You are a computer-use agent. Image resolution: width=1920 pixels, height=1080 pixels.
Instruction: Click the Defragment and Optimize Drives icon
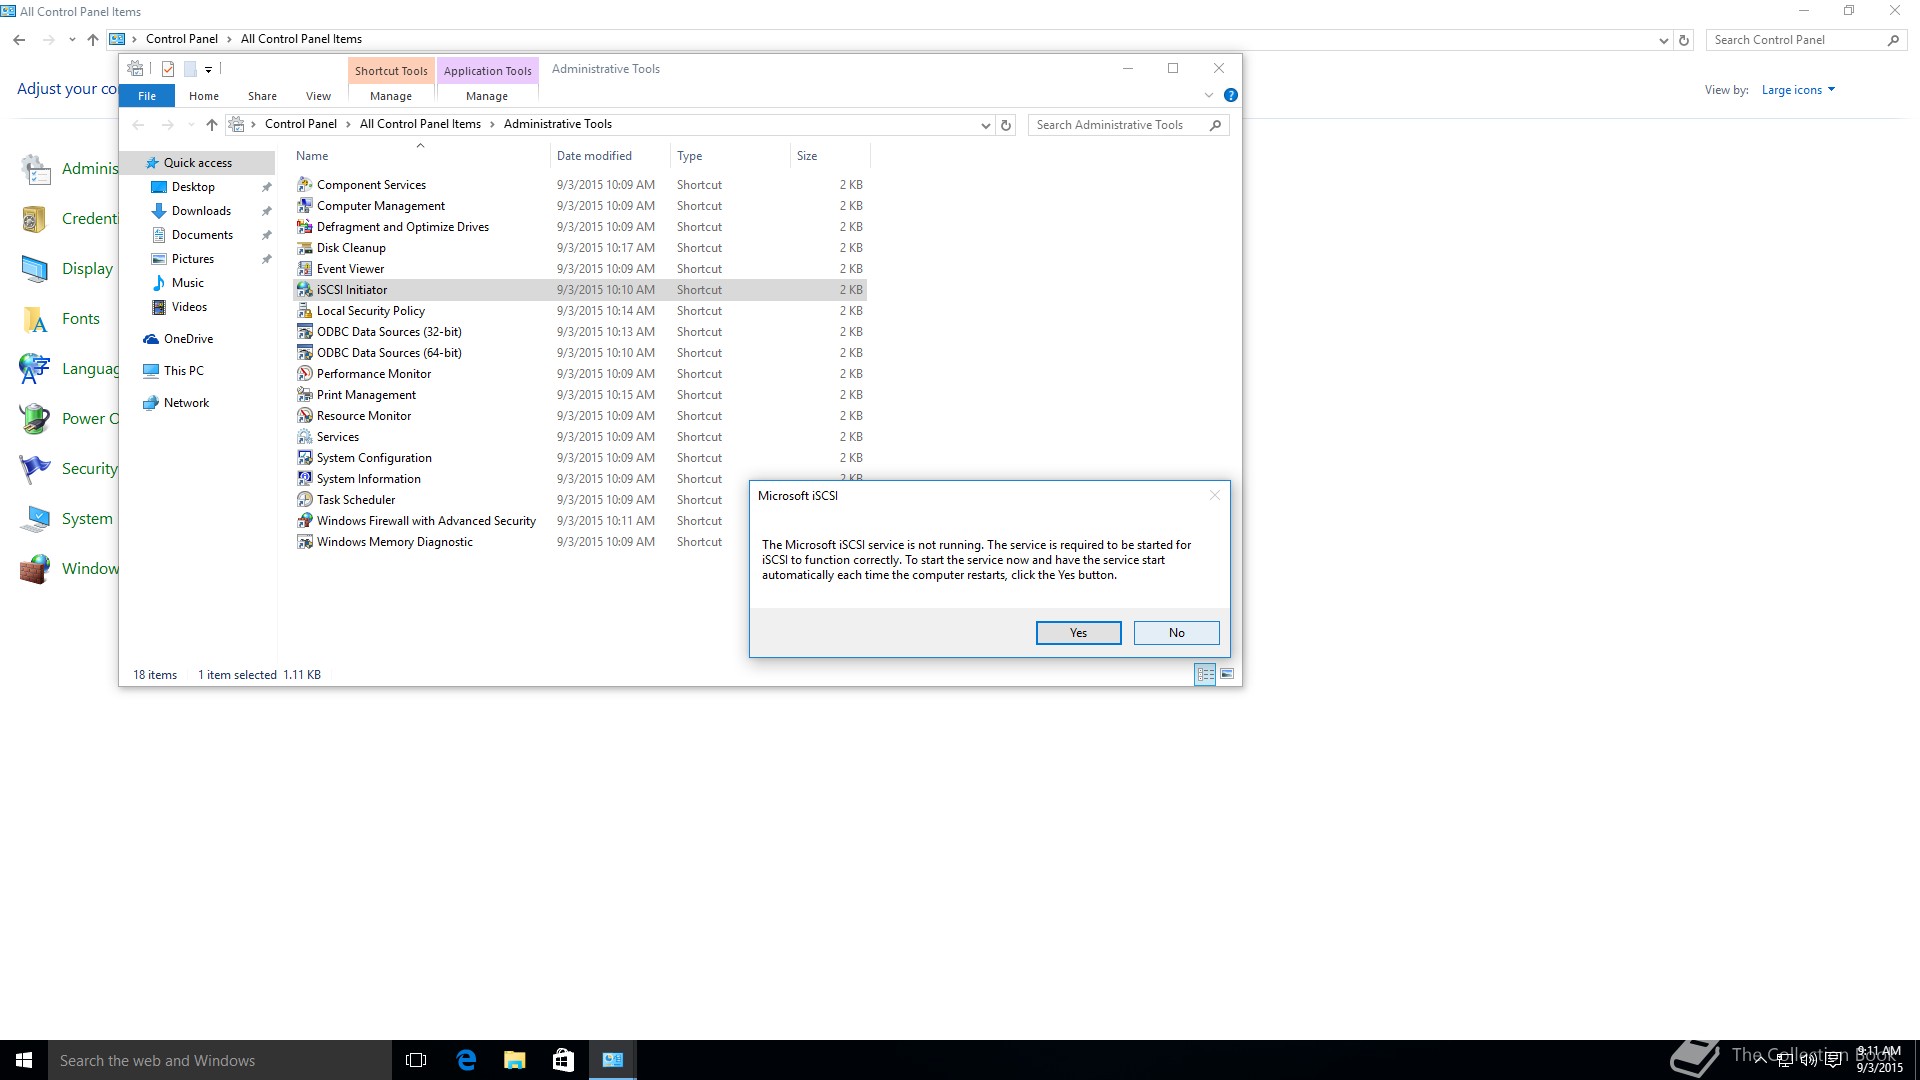305,227
